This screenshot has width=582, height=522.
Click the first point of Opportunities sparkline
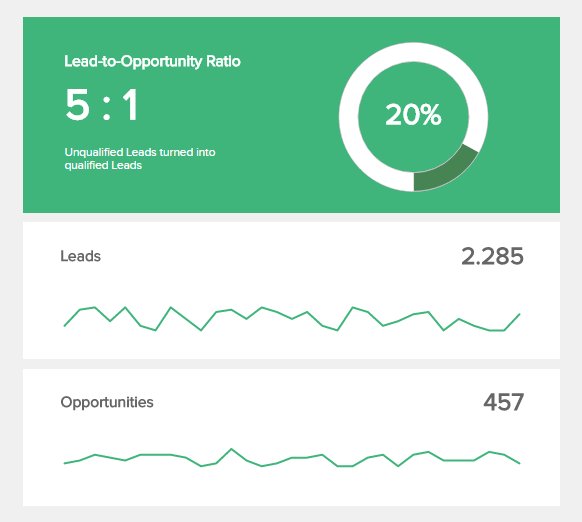65,463
